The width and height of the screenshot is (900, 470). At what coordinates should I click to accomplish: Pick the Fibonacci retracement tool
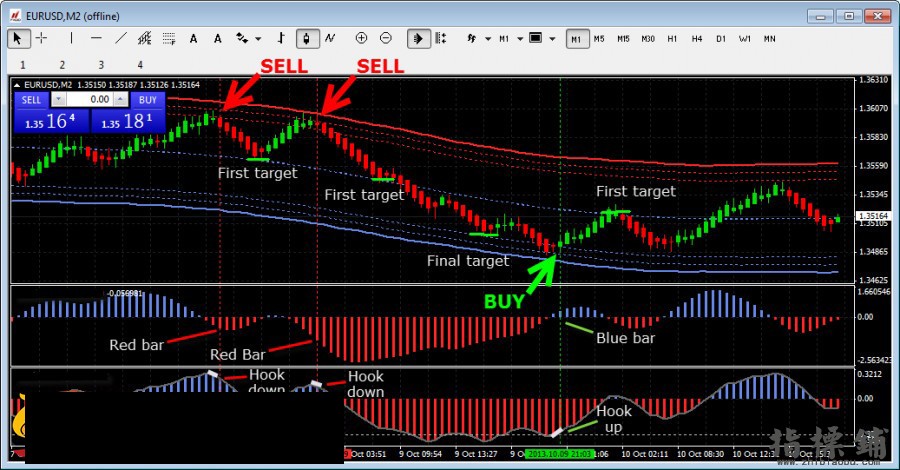click(169, 38)
